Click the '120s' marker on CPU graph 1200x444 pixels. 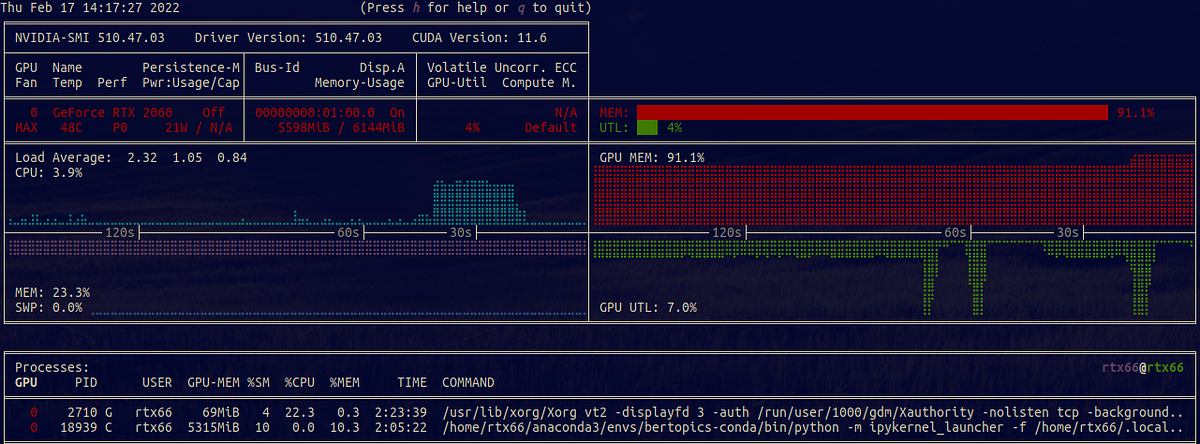tap(121, 233)
